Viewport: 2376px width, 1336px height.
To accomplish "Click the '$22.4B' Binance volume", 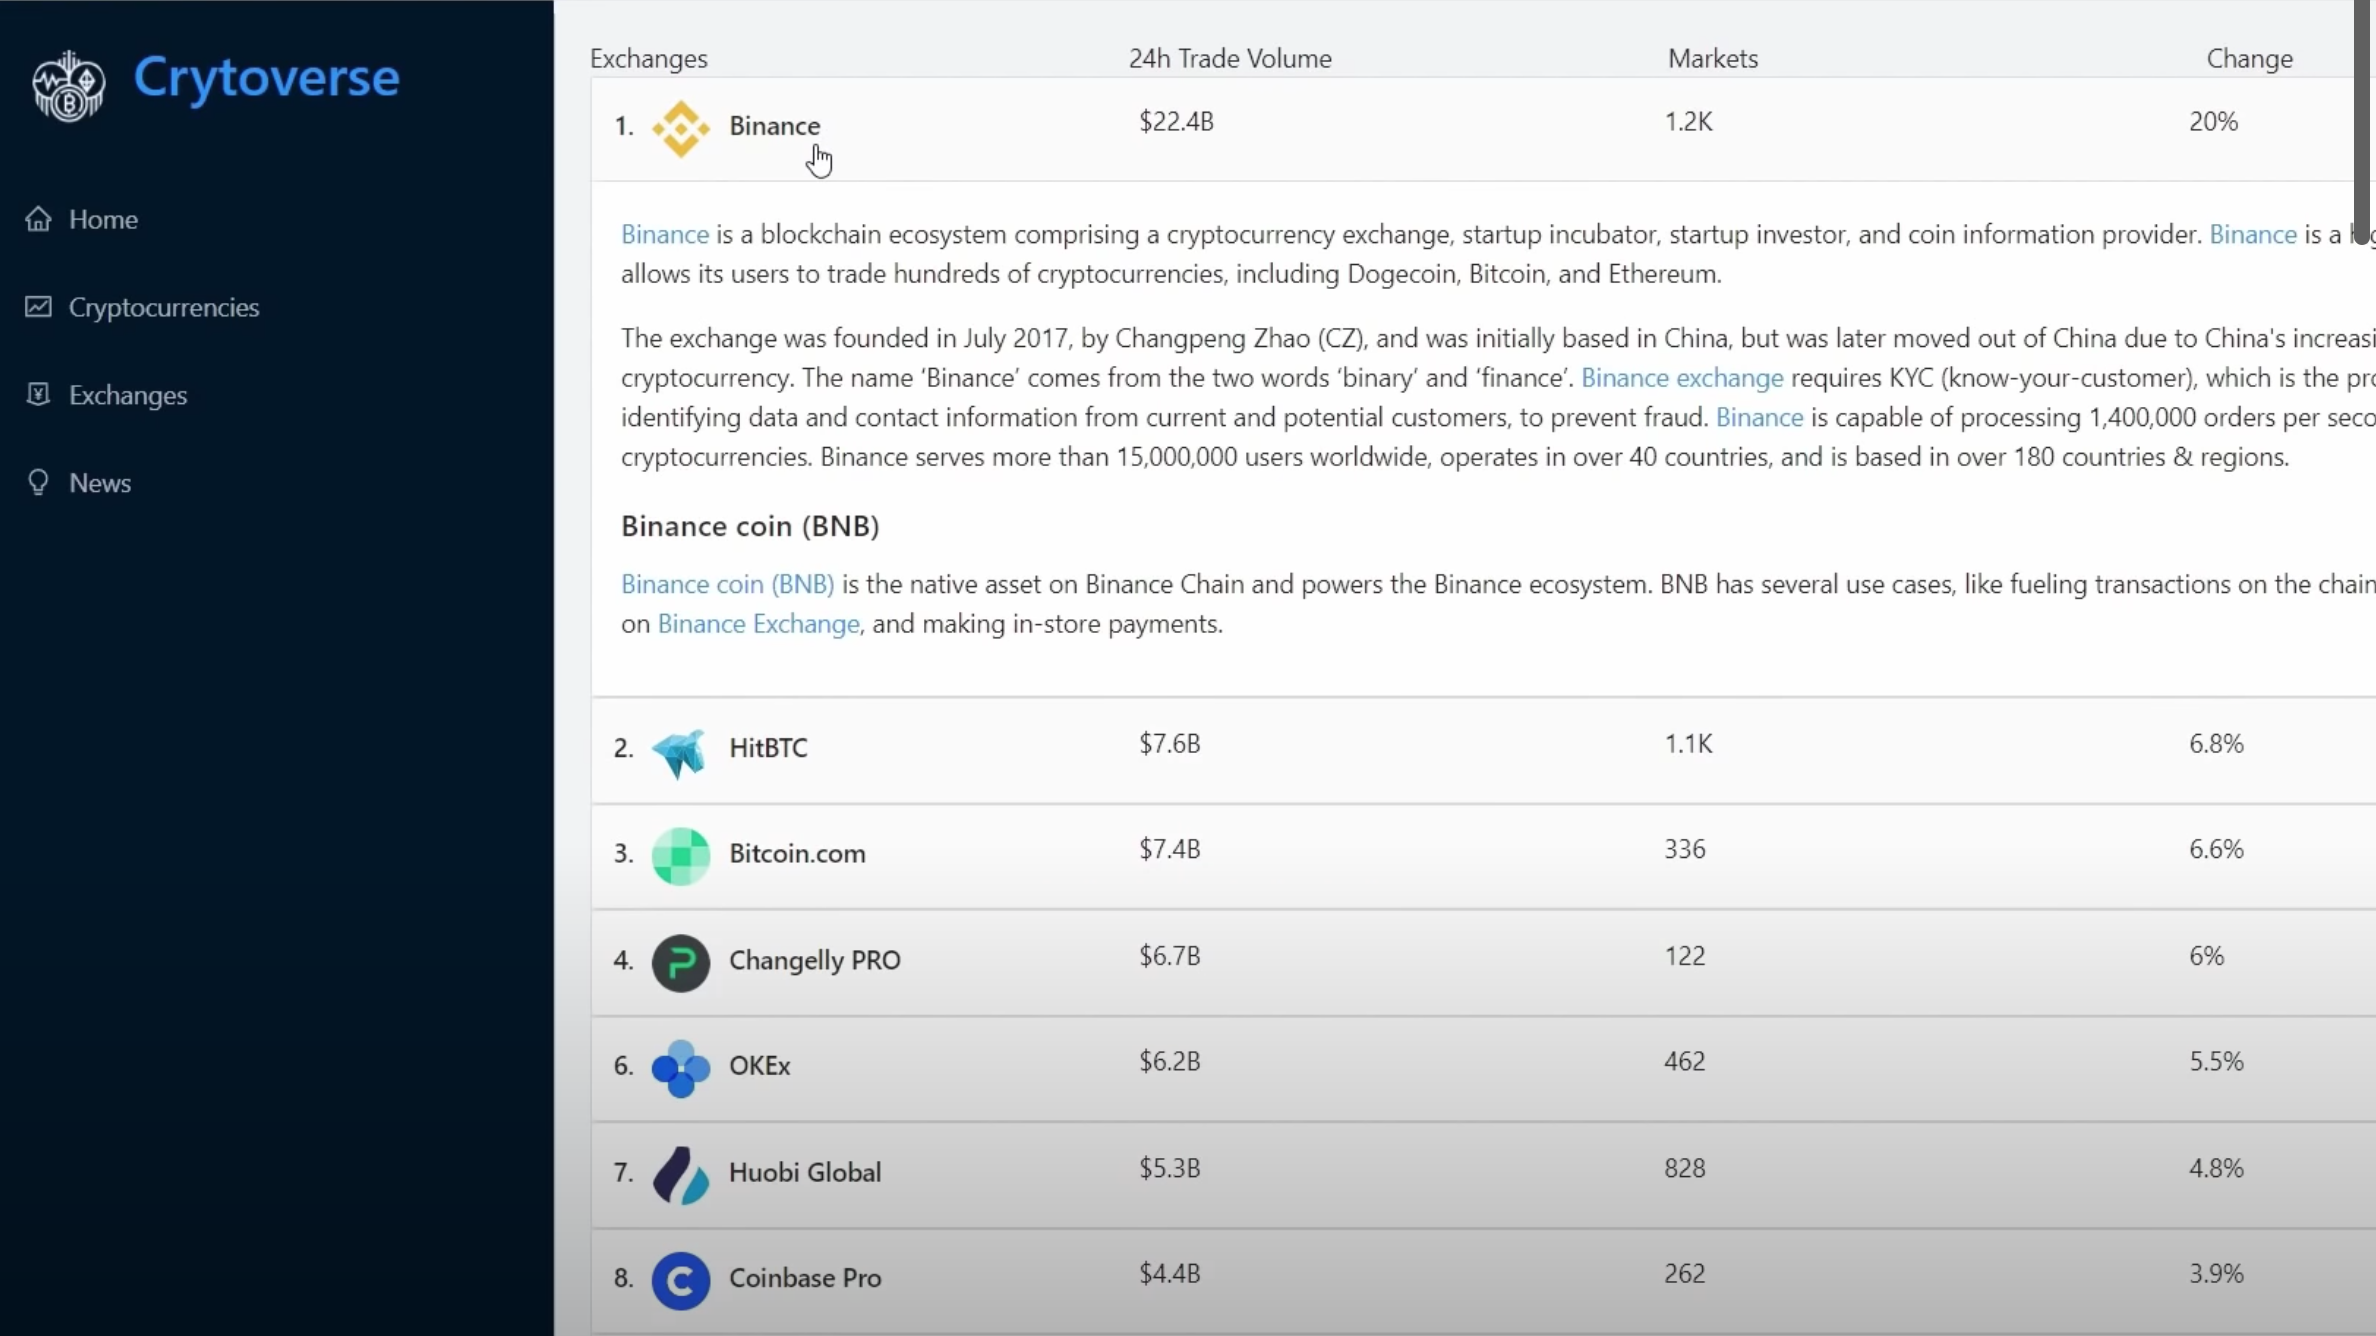I will pos(1176,122).
